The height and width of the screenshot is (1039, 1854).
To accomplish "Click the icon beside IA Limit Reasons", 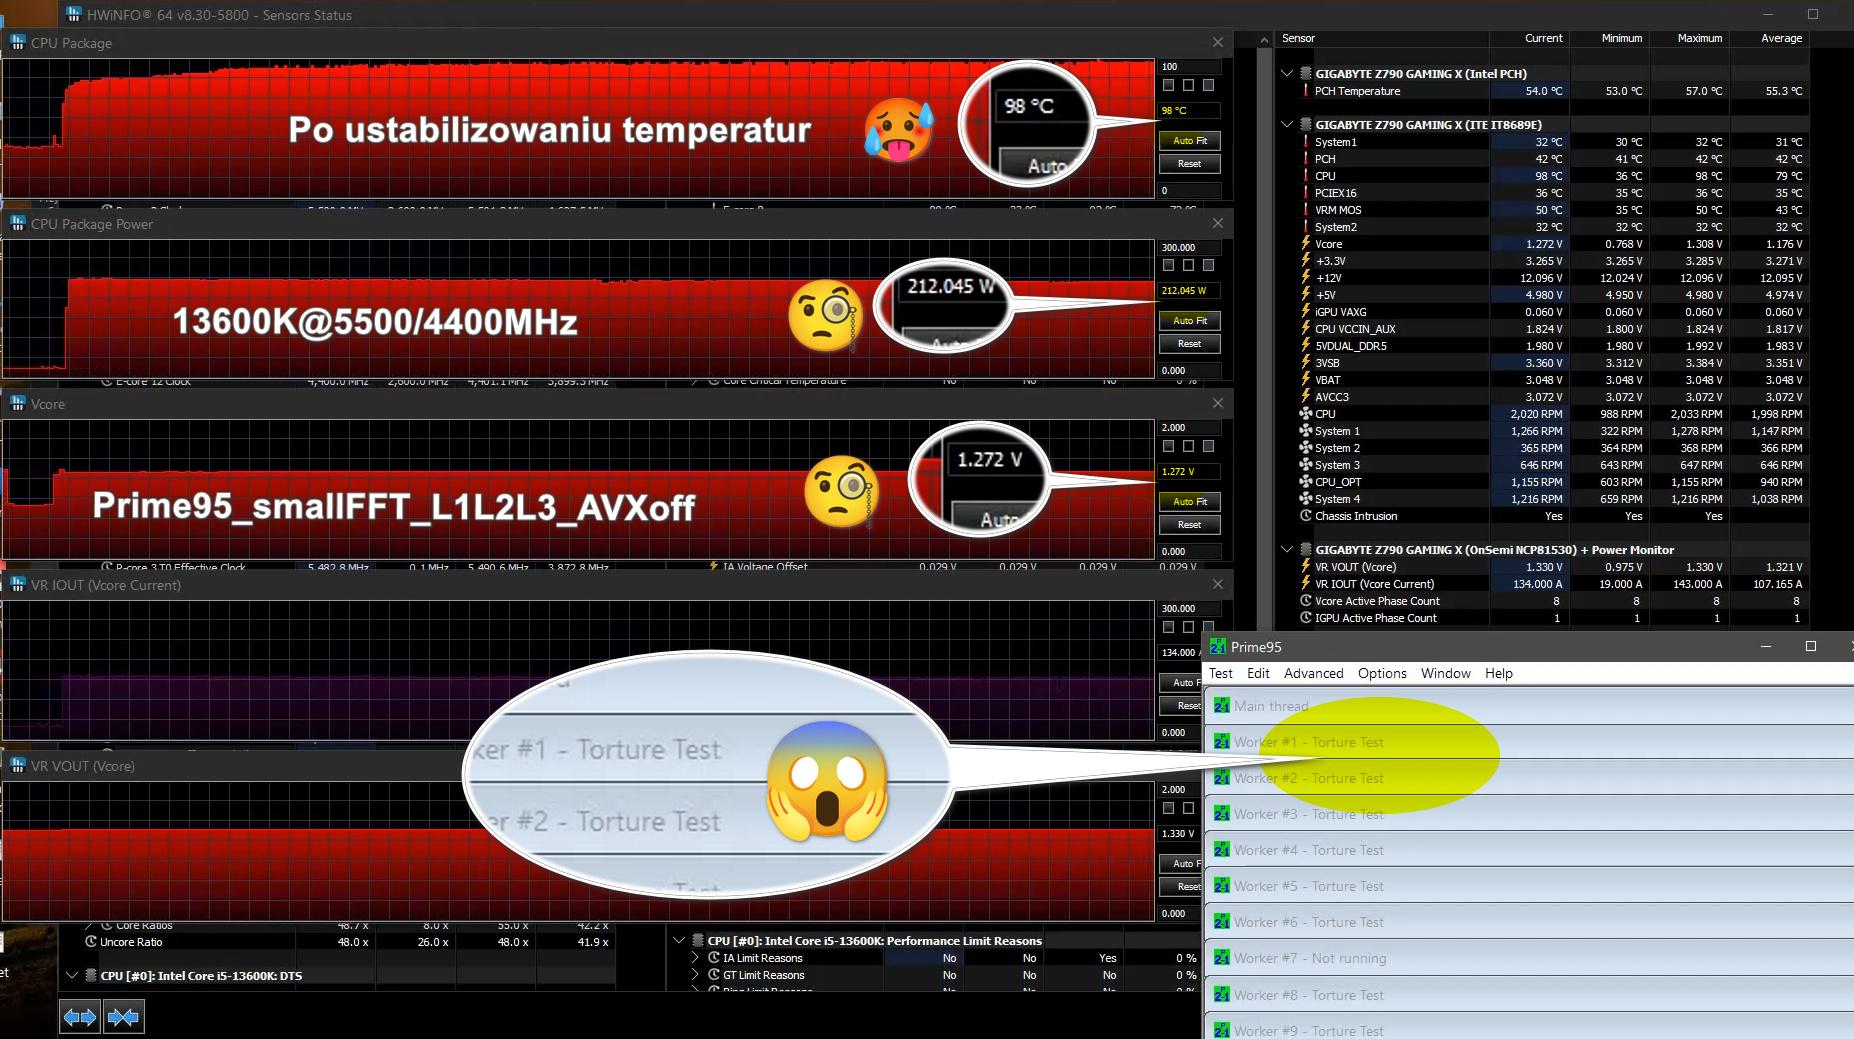I will (x=714, y=958).
